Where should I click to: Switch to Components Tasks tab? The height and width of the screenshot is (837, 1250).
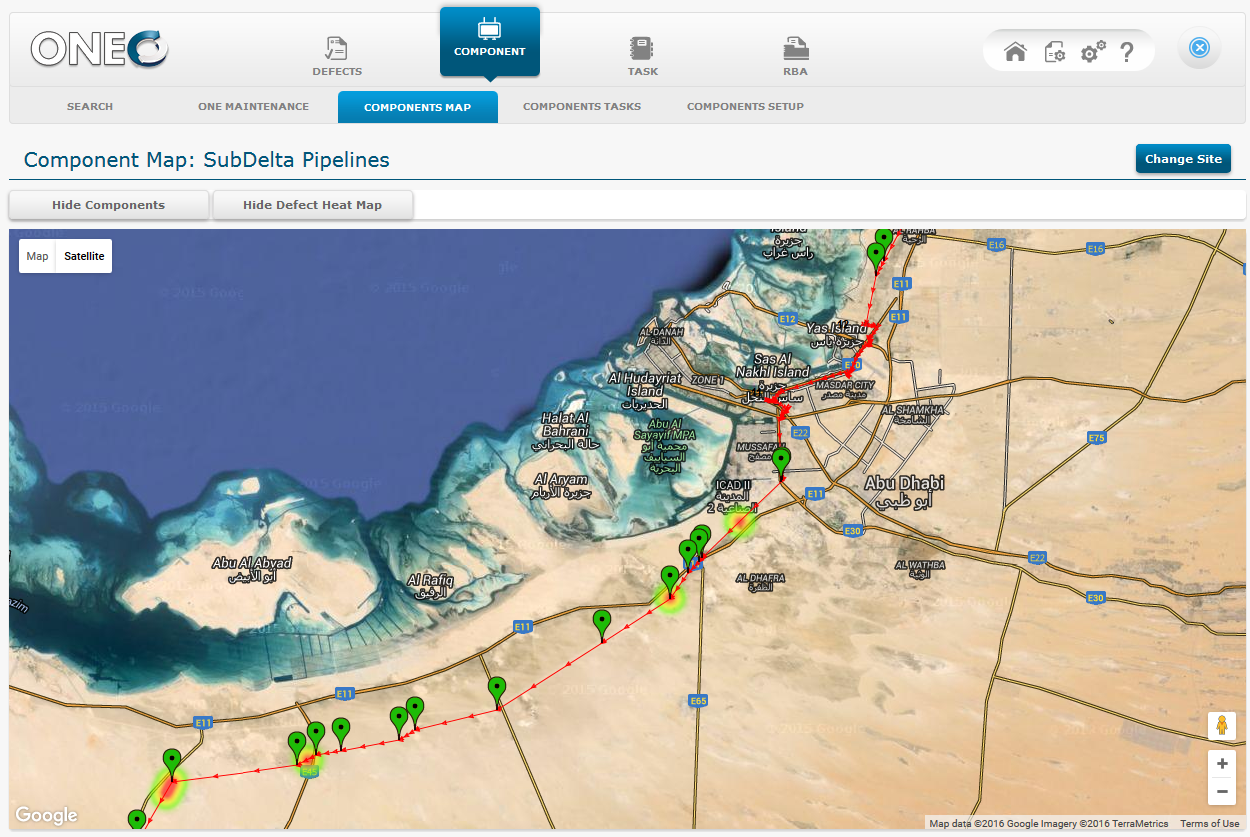pos(582,106)
